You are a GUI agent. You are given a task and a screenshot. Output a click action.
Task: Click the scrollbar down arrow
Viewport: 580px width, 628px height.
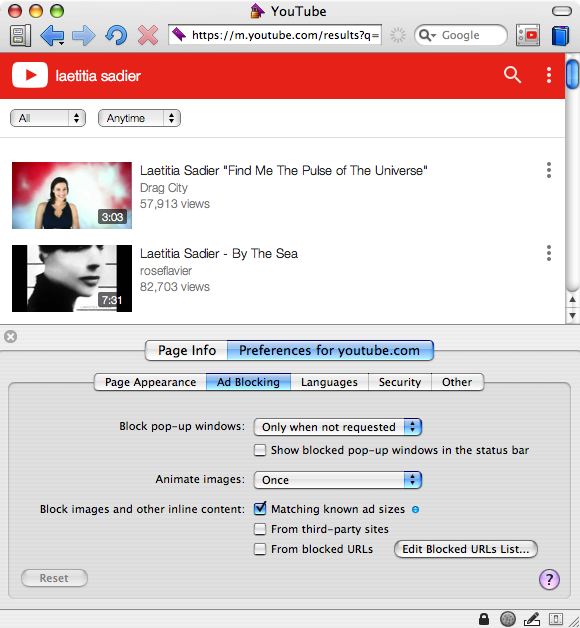coord(572,316)
